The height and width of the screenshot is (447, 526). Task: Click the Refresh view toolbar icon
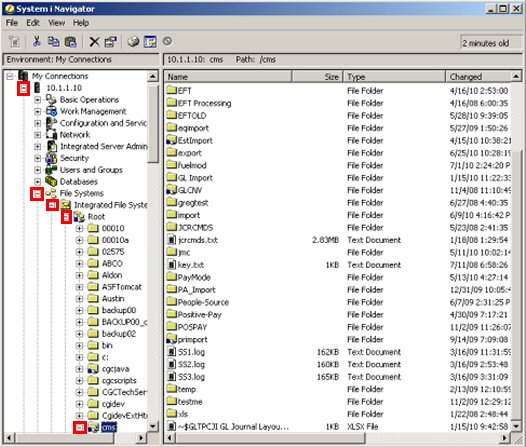150,42
